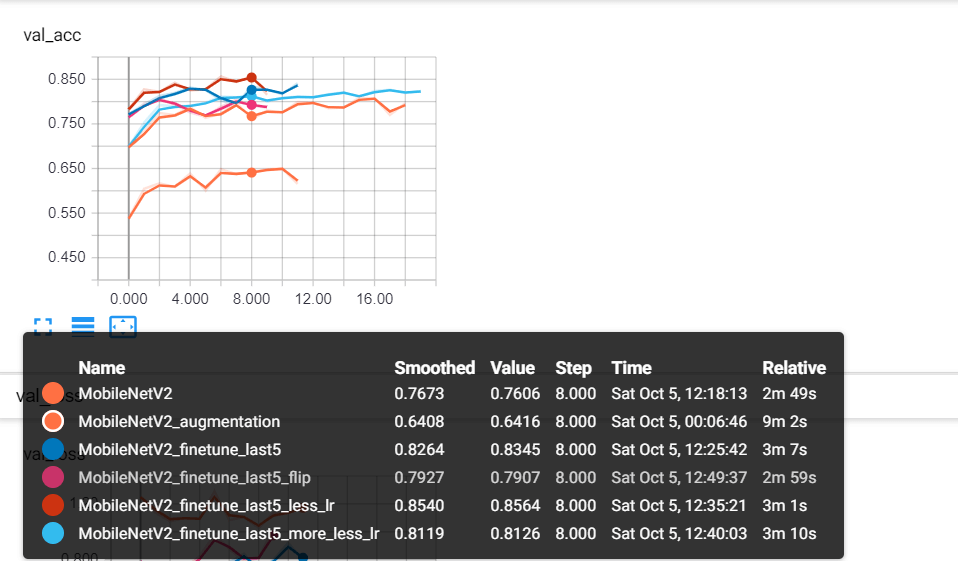Click the fit domain to data icon
This screenshot has height=561, width=958.
tap(123, 326)
